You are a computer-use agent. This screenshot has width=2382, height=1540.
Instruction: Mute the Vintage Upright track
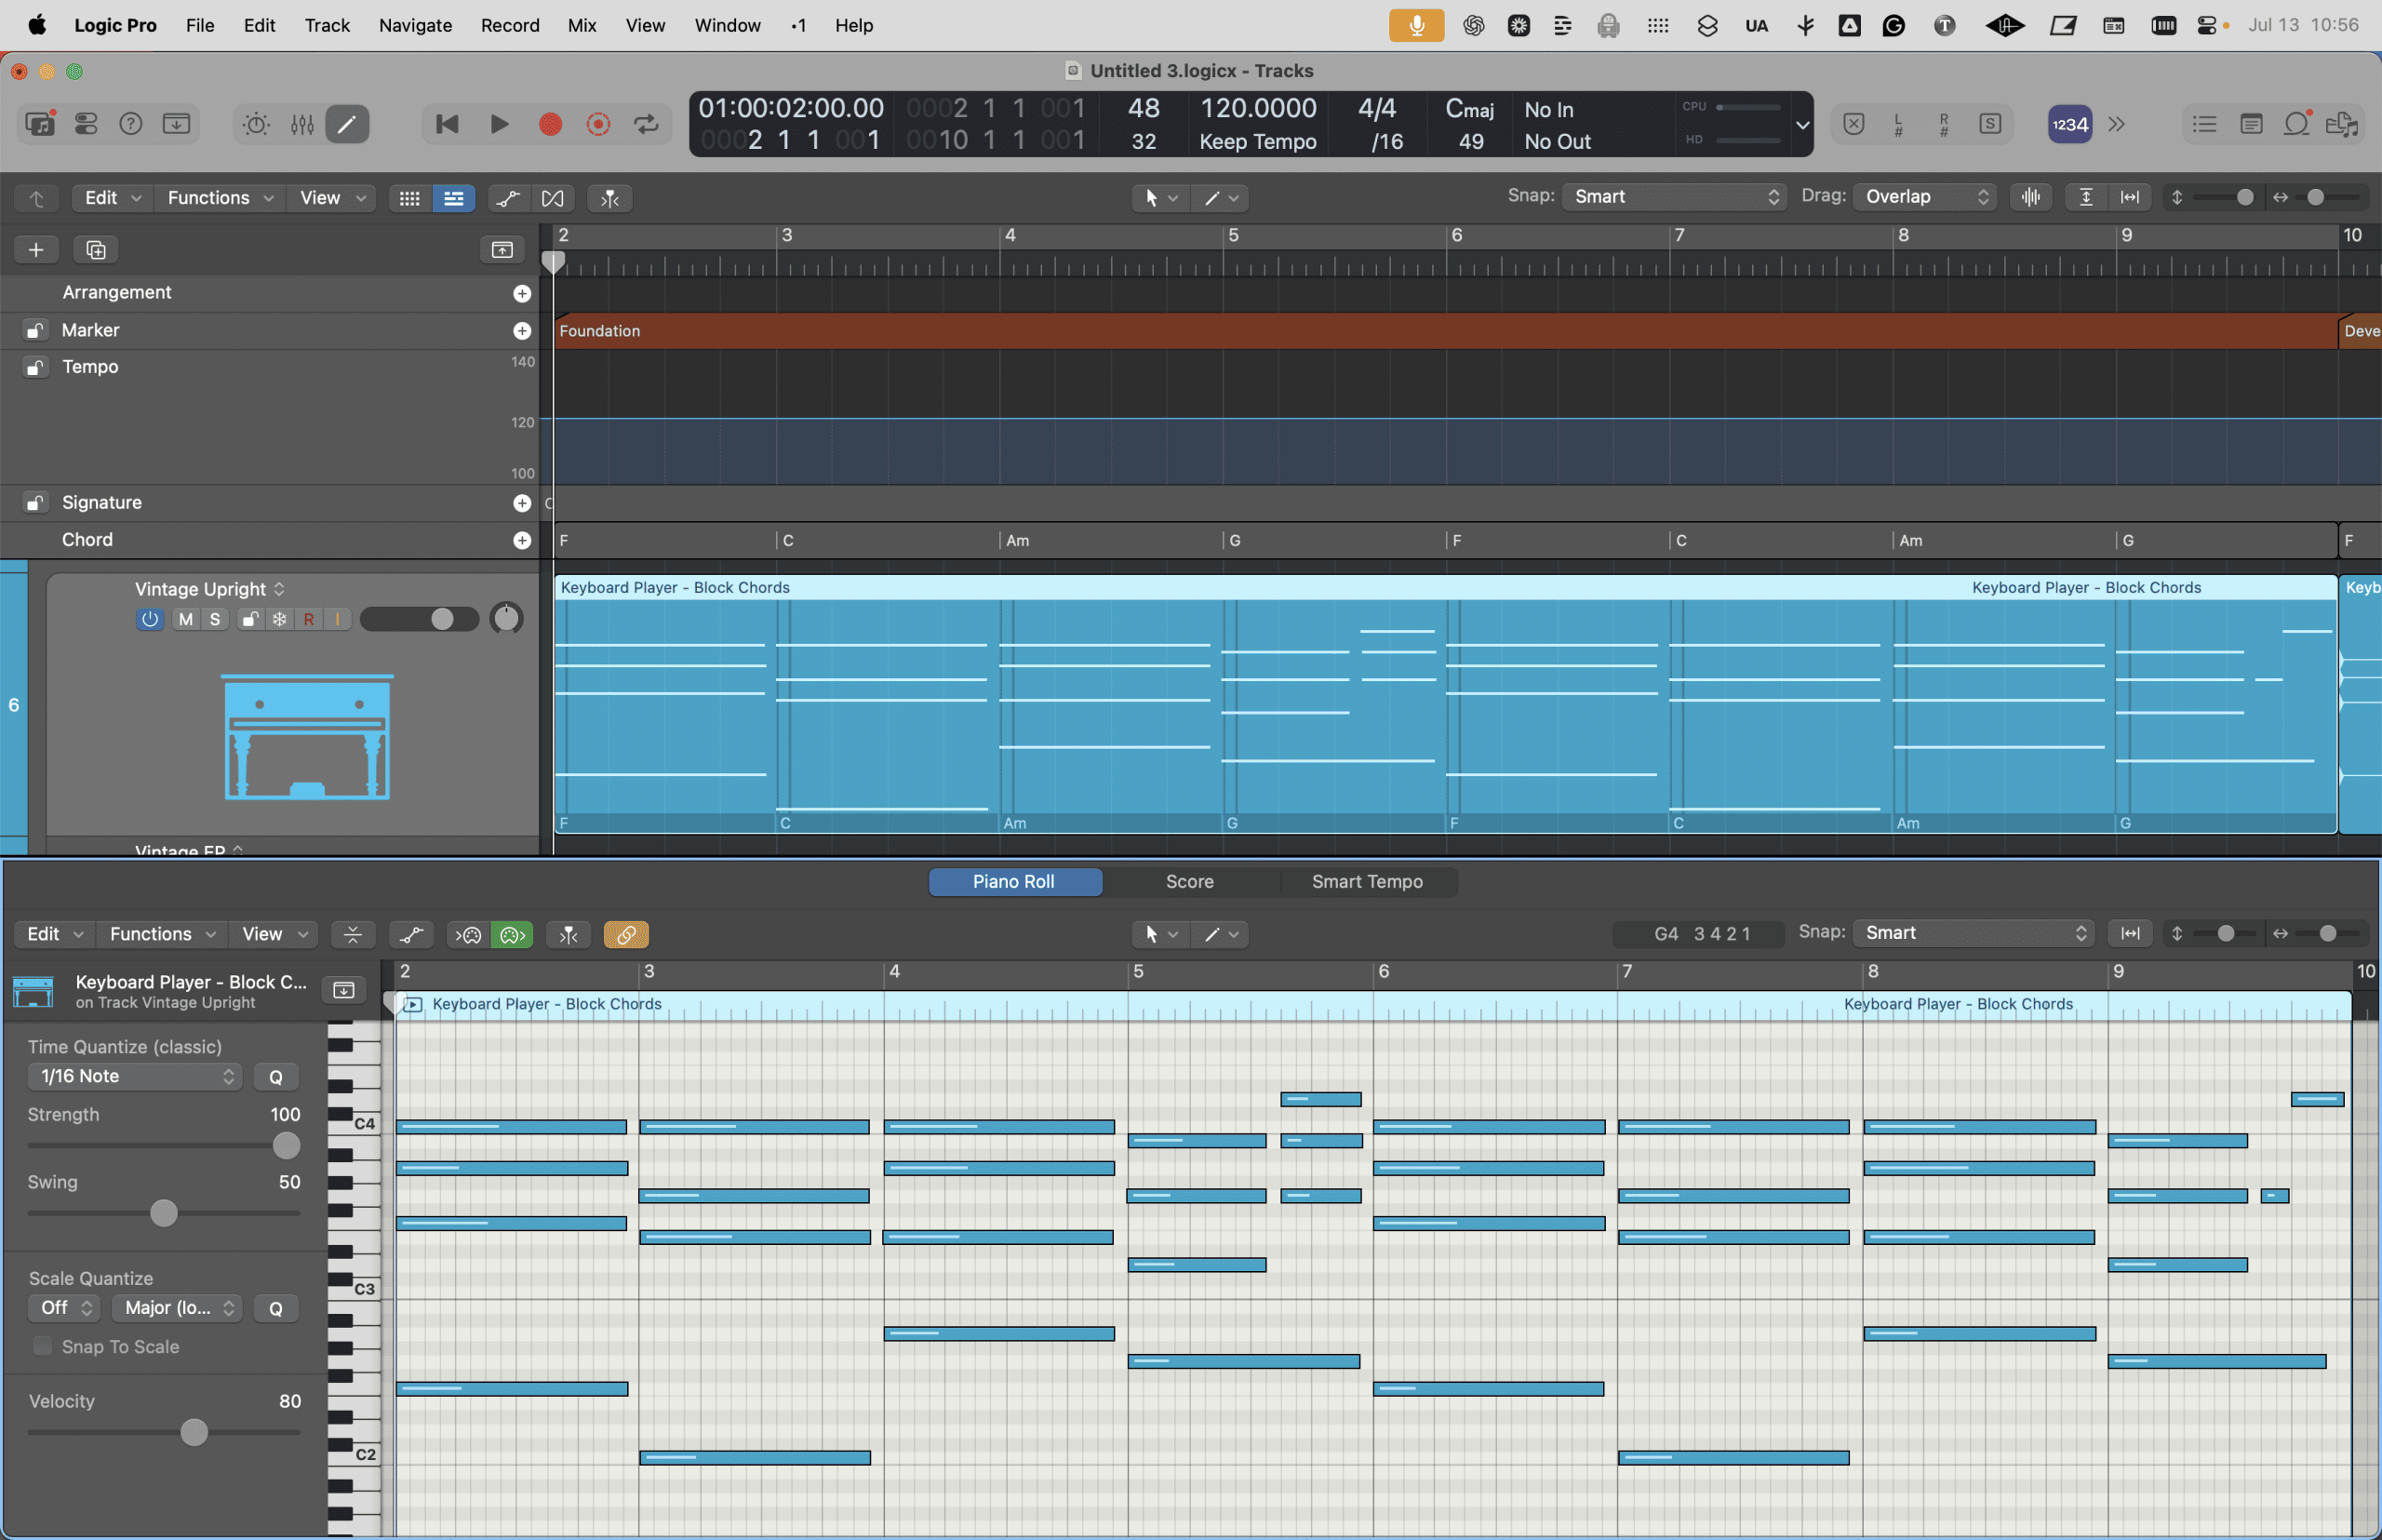click(x=185, y=619)
